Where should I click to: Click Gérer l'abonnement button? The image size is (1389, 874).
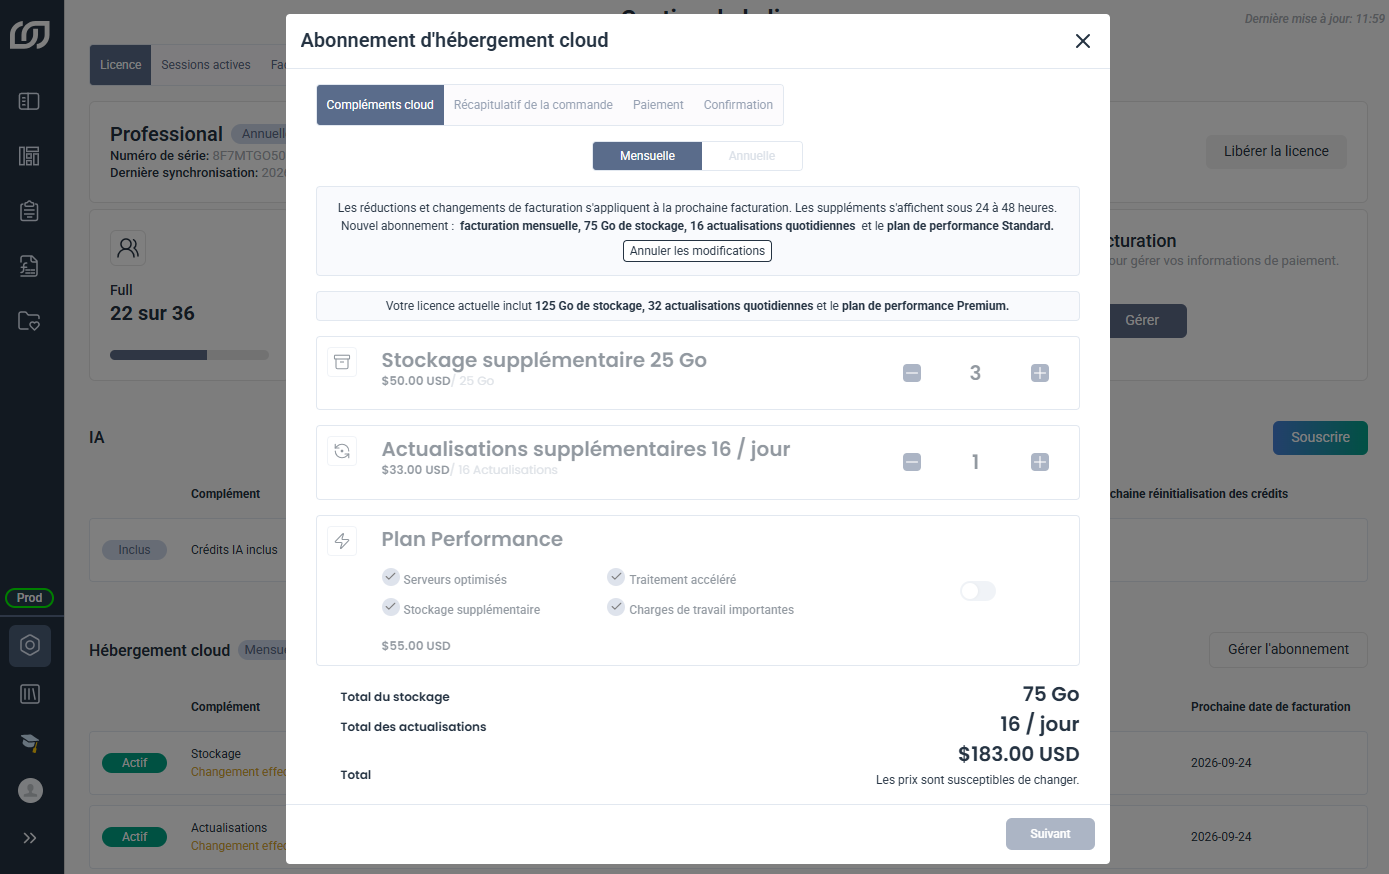(1288, 650)
